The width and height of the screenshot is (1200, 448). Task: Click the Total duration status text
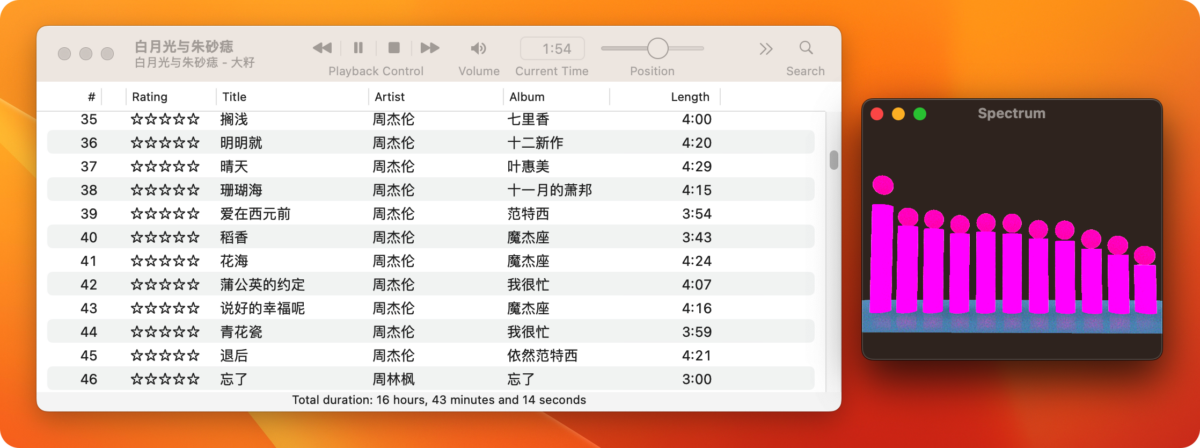click(439, 399)
